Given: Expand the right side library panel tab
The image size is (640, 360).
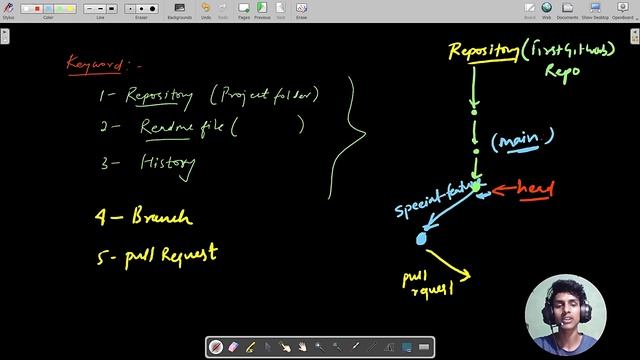Looking at the screenshot, I should tap(635, 36).
